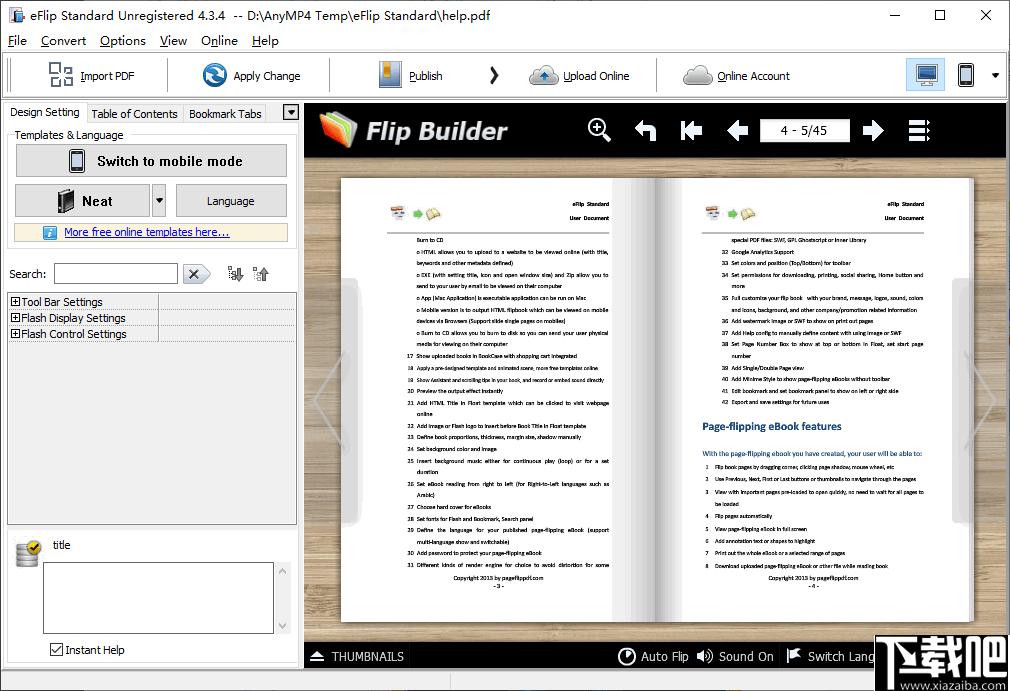Viewport: 1010px width, 691px height.
Task: Enable Auto Flip in the bottom bar
Action: tap(654, 656)
